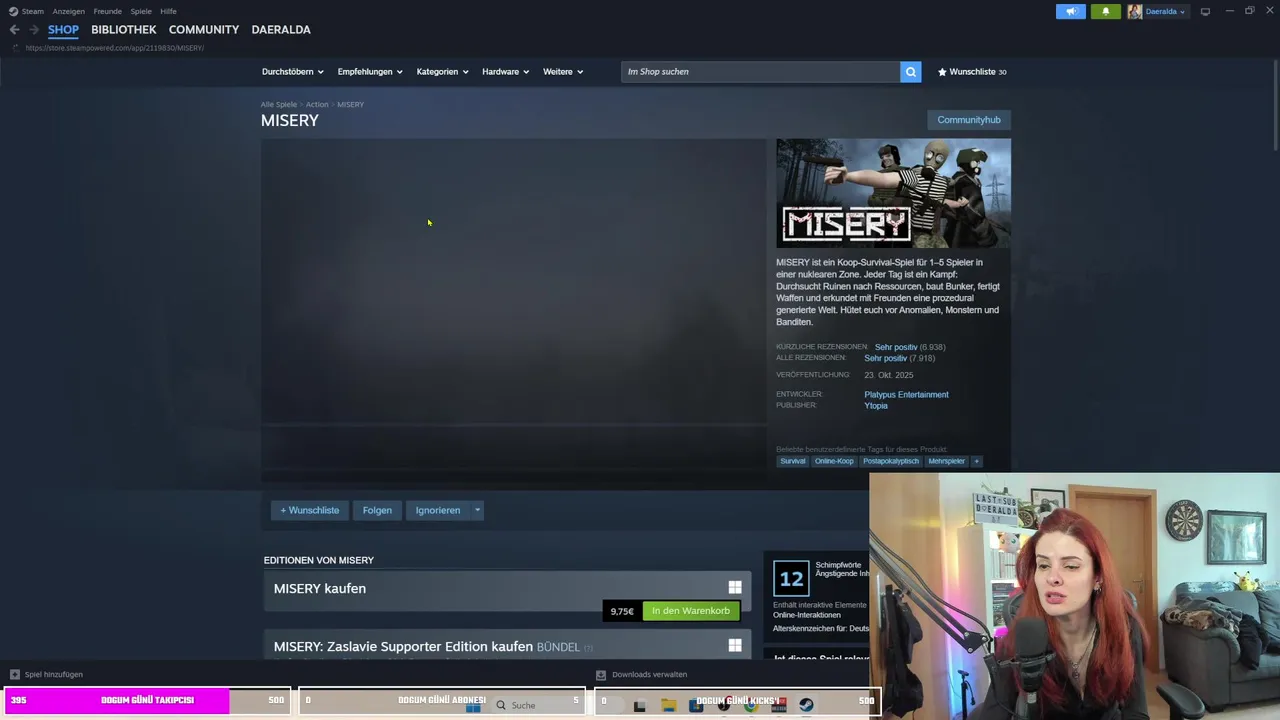Screen dimensions: 1280x720
Task: Click the Online-Koop tag
Action: (x=834, y=461)
